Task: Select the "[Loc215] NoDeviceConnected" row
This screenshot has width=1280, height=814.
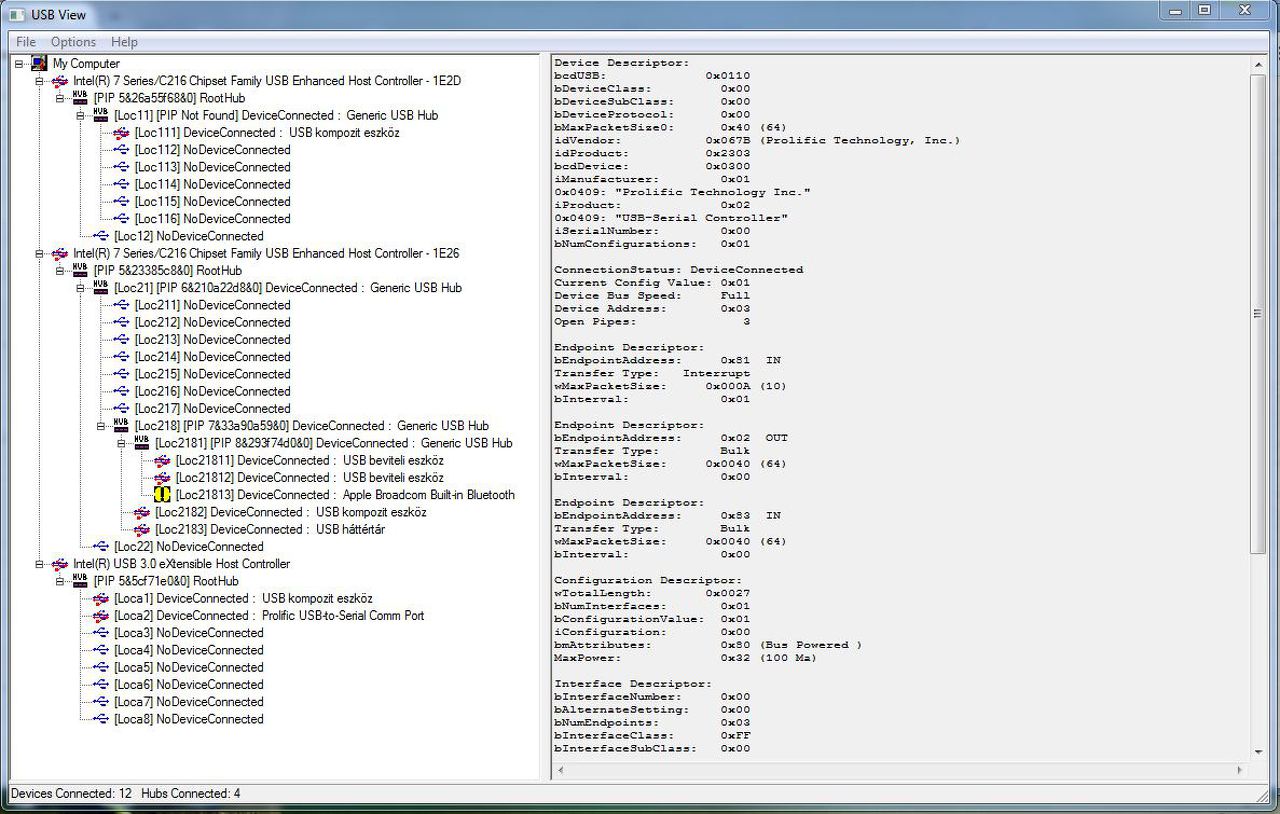Action: (212, 374)
